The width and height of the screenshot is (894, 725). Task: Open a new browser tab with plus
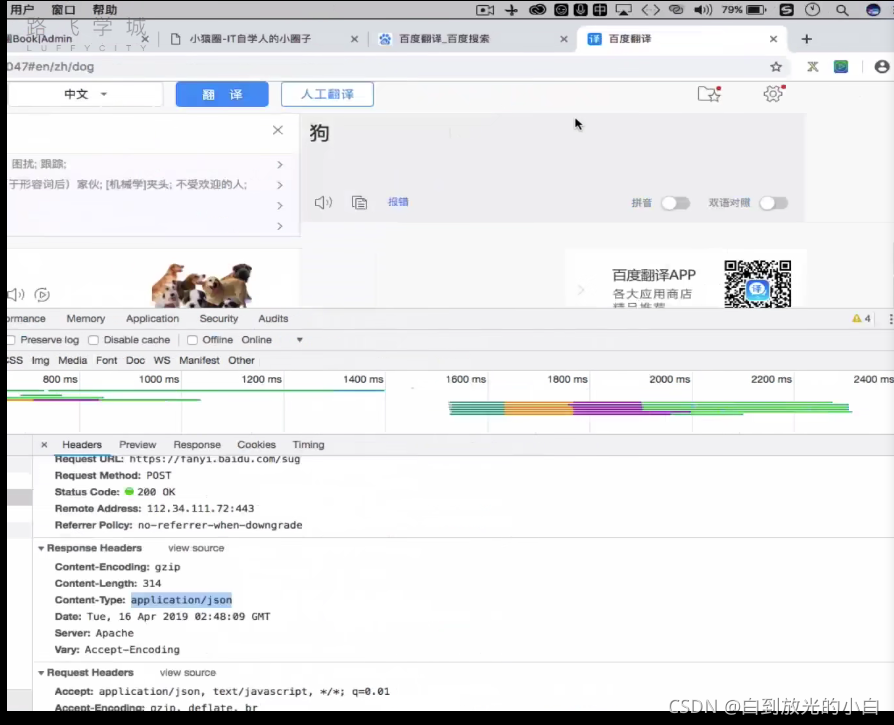point(806,39)
